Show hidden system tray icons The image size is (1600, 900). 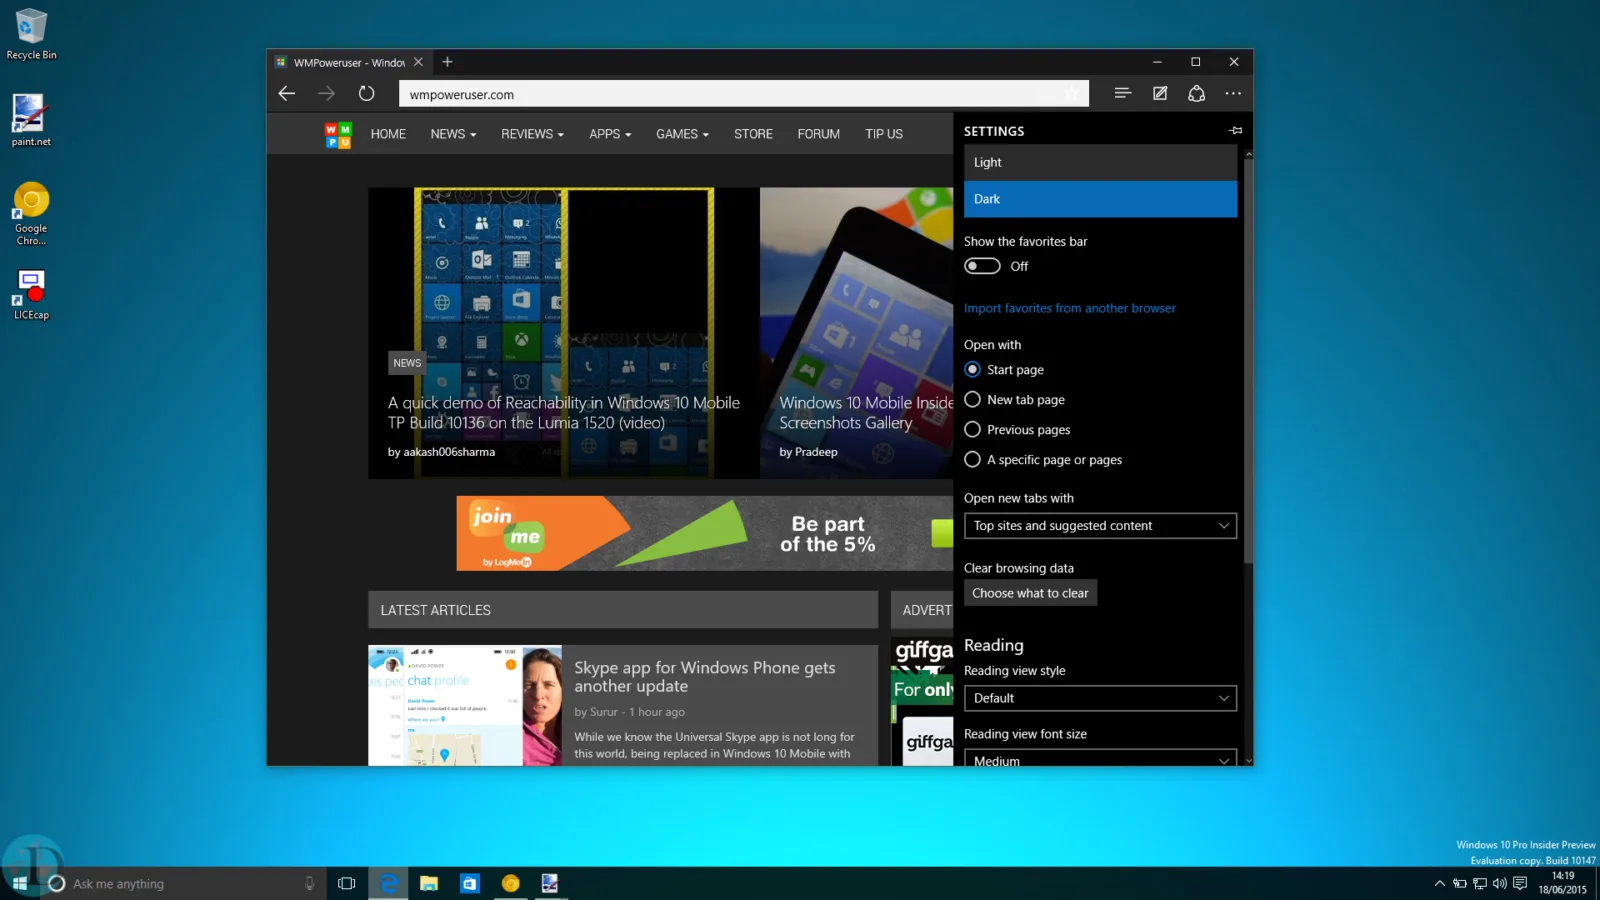1440,883
